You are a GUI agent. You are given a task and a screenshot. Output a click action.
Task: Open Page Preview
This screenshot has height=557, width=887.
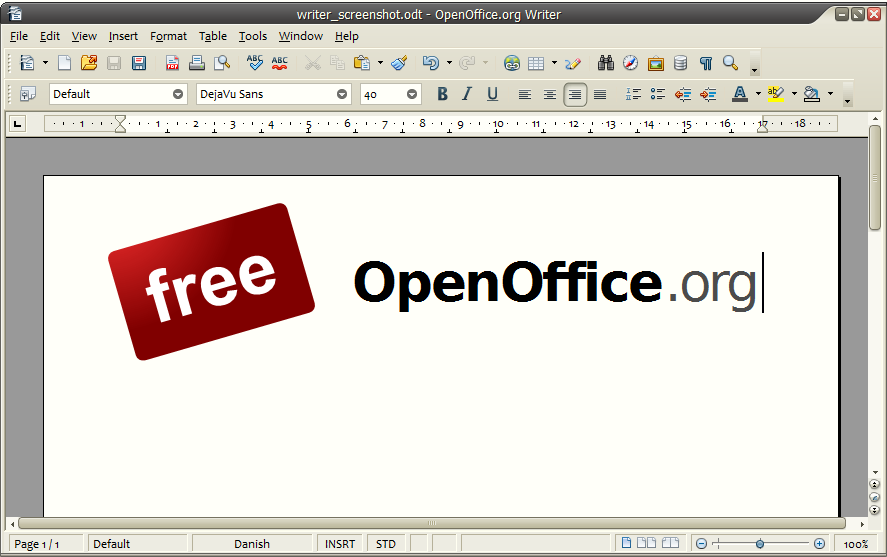tap(222, 63)
